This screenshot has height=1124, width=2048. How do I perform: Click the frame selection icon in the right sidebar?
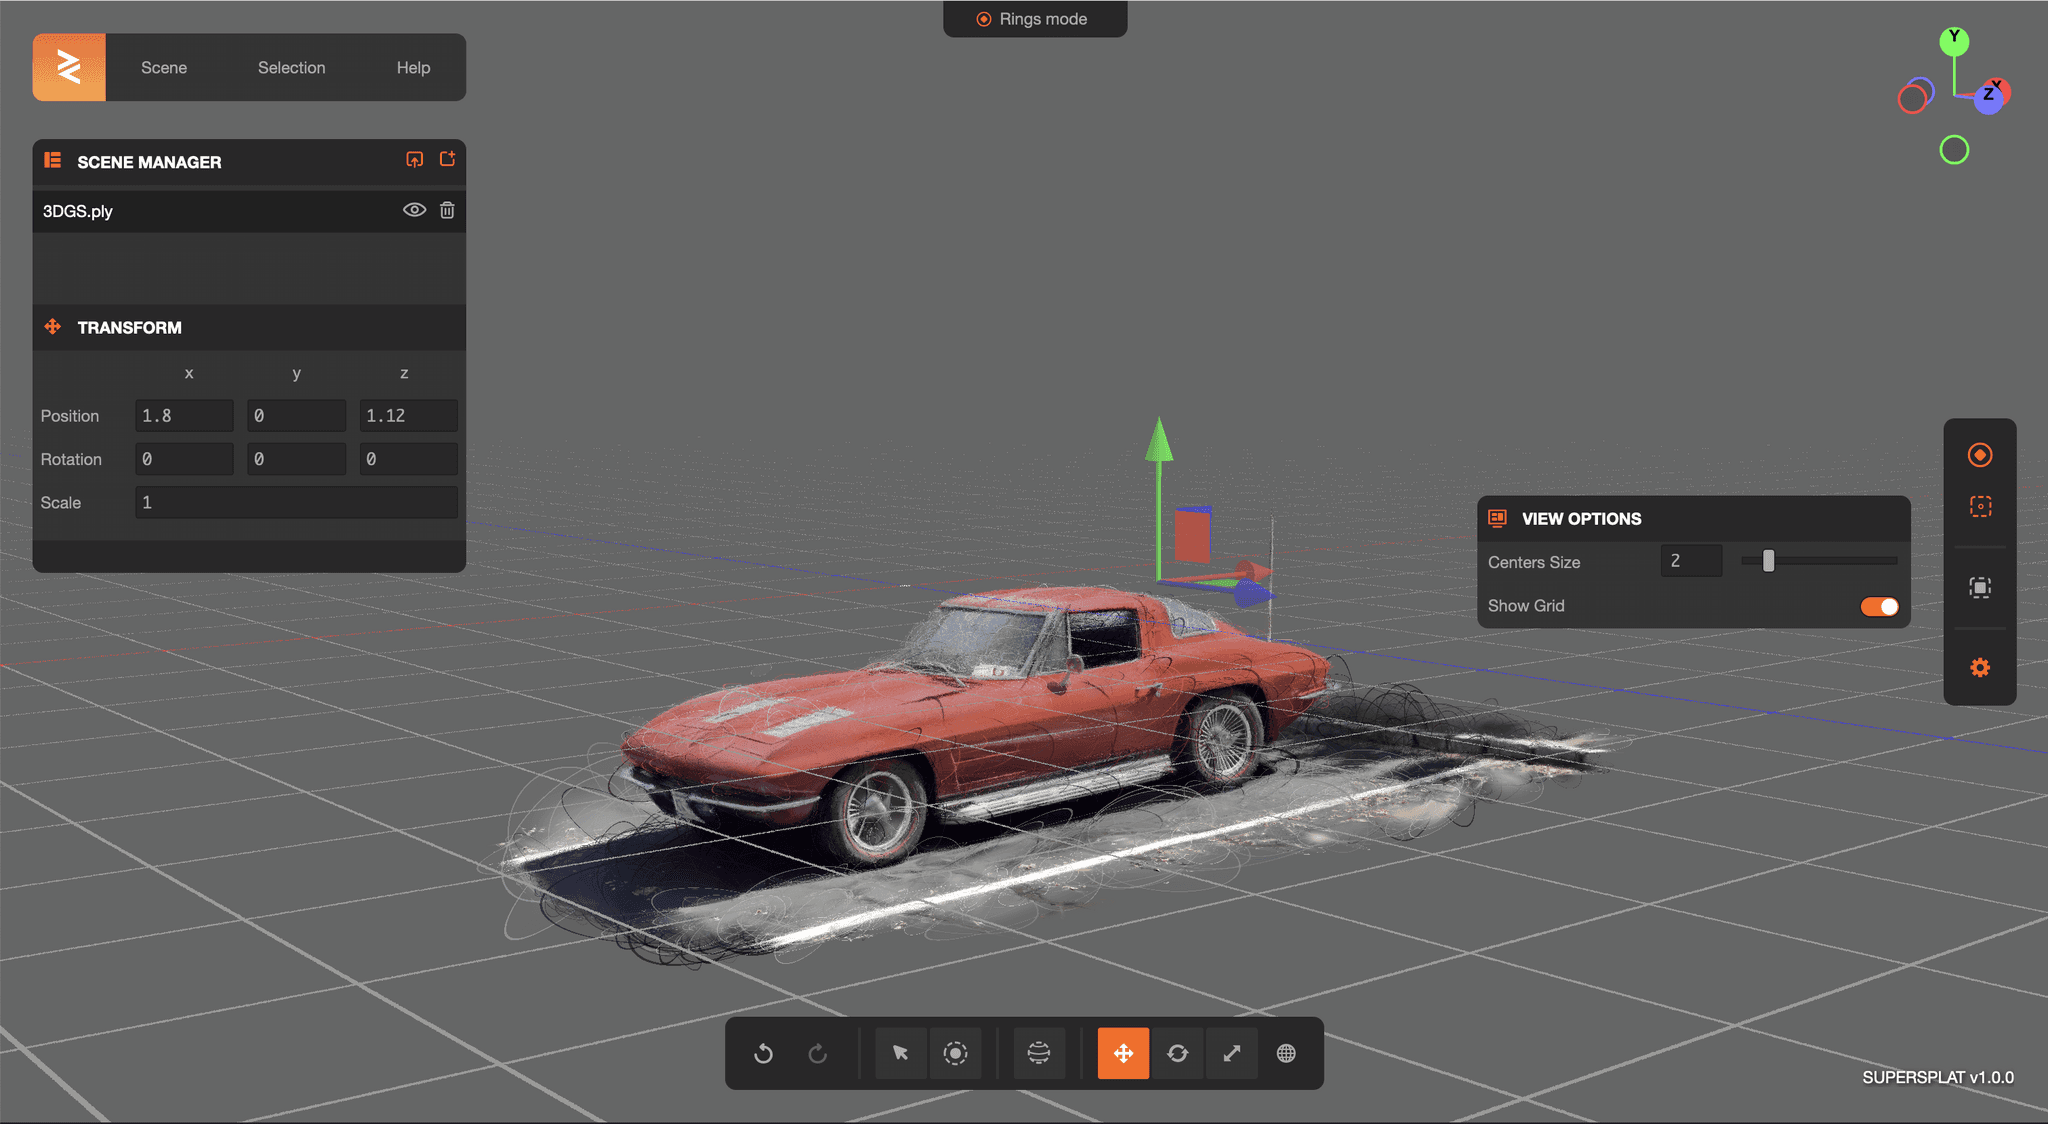pyautogui.click(x=1980, y=588)
